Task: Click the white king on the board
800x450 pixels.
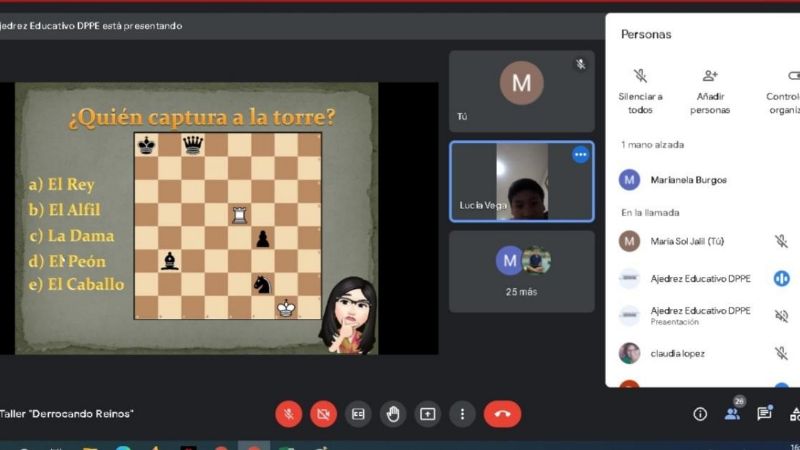Action: [286, 308]
